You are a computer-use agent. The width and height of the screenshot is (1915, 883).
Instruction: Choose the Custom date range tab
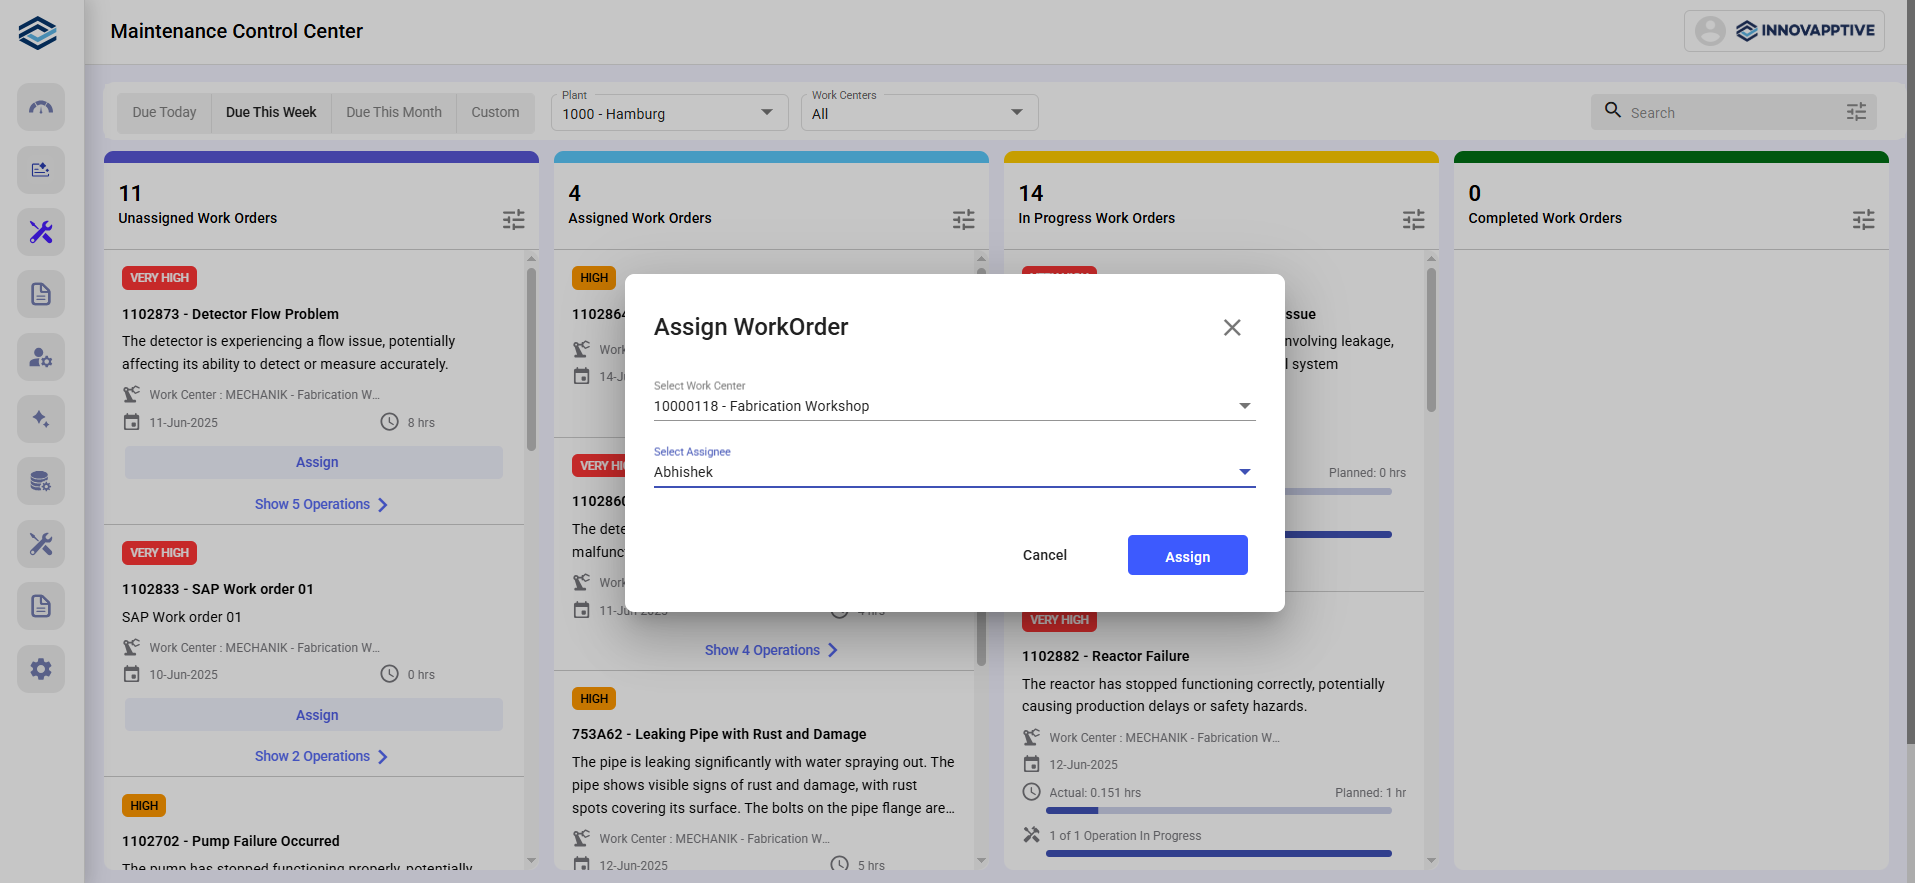pyautogui.click(x=495, y=113)
